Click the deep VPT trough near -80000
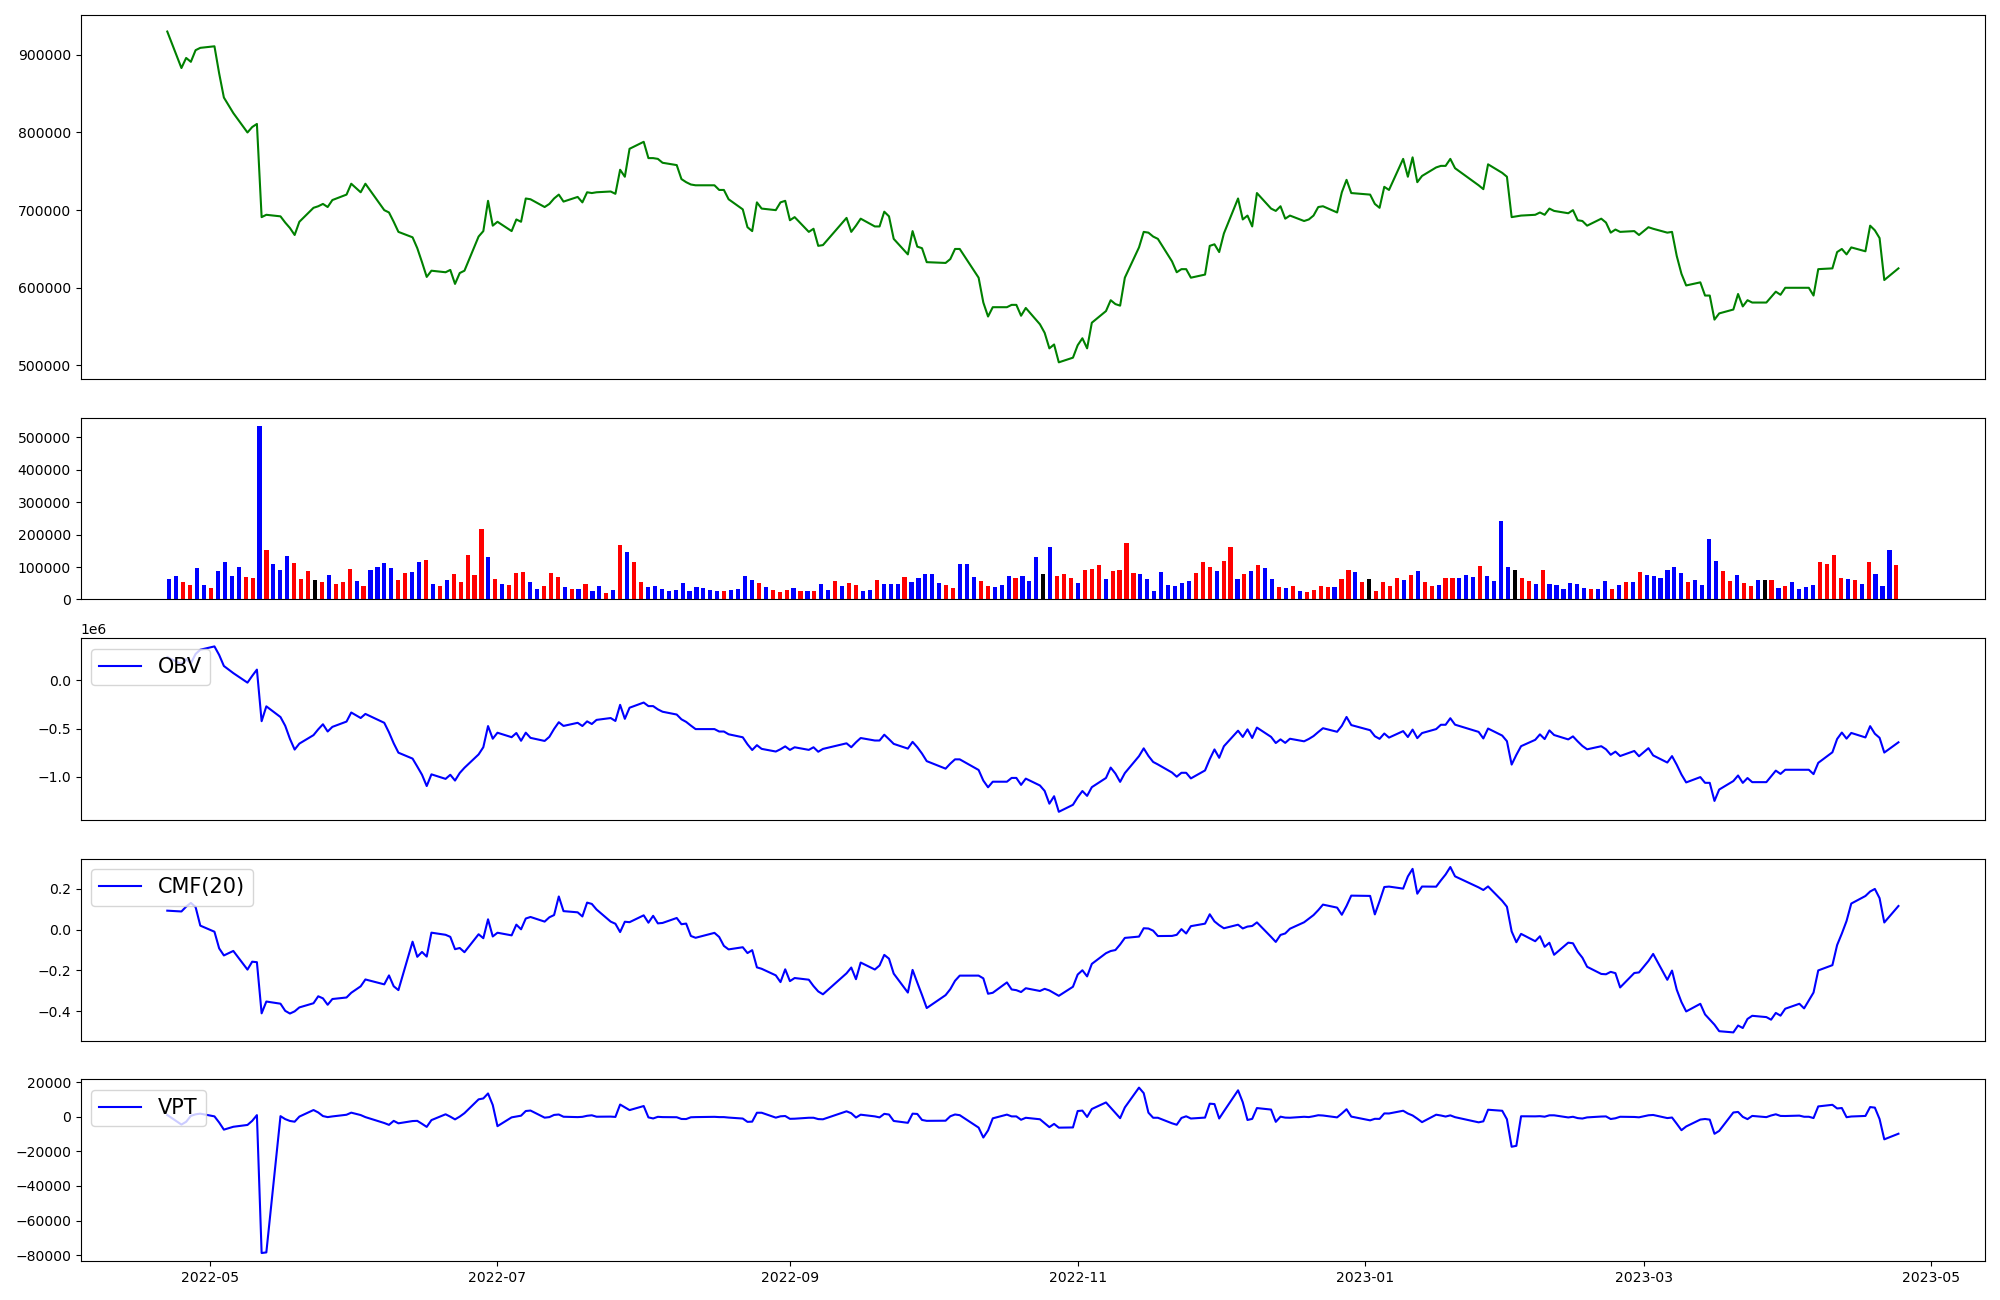2000x1300 pixels. 264,1251
